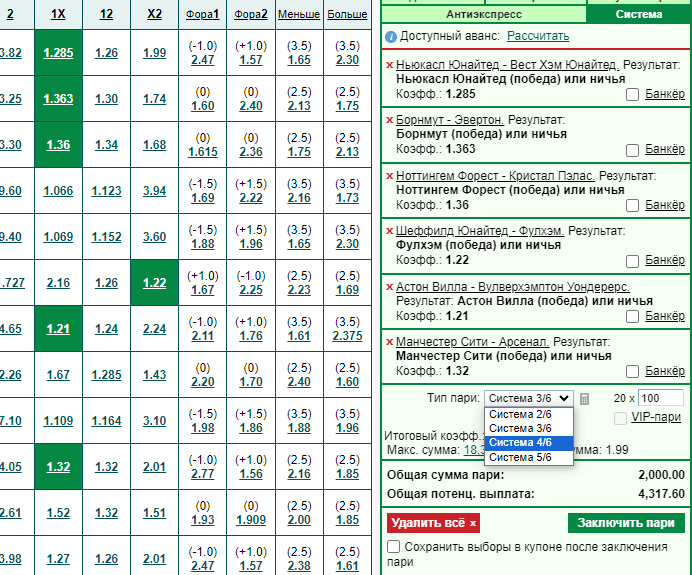Open the Ноттингем Форест - Кристал Пэлас link
Viewport: 692px width, 575px height.
coord(495,176)
